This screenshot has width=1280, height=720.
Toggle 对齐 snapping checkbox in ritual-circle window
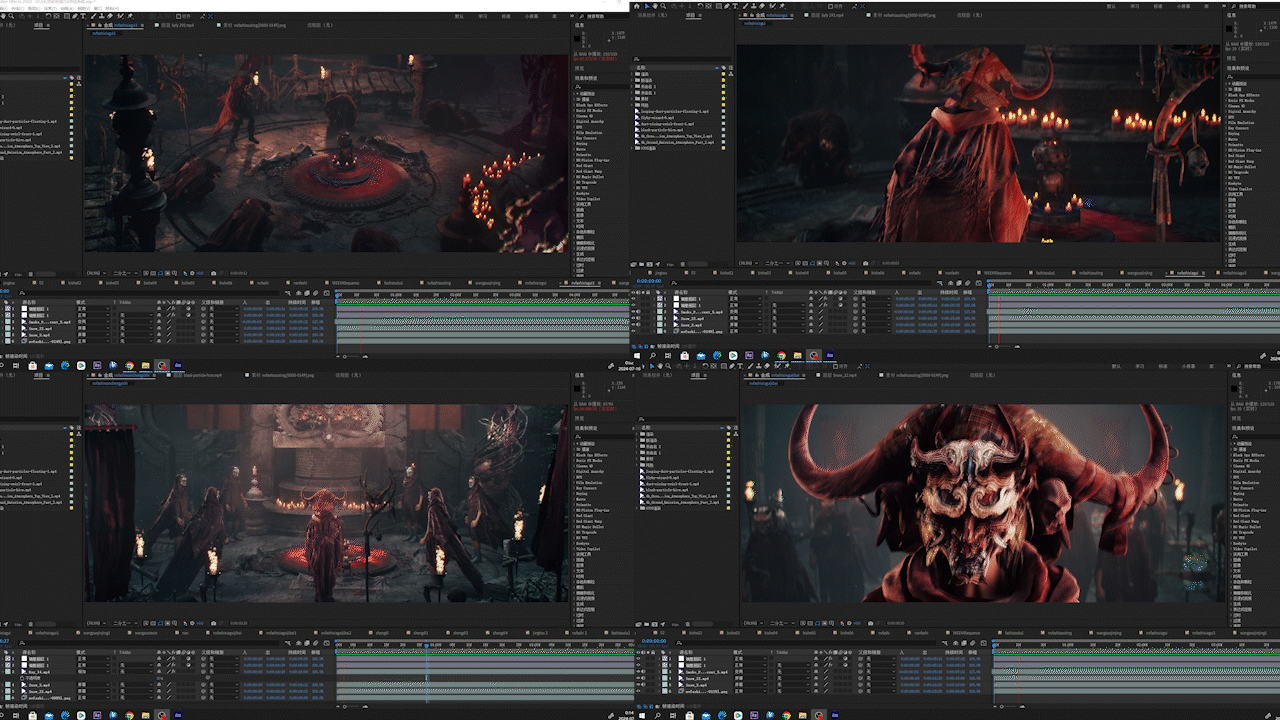178,16
